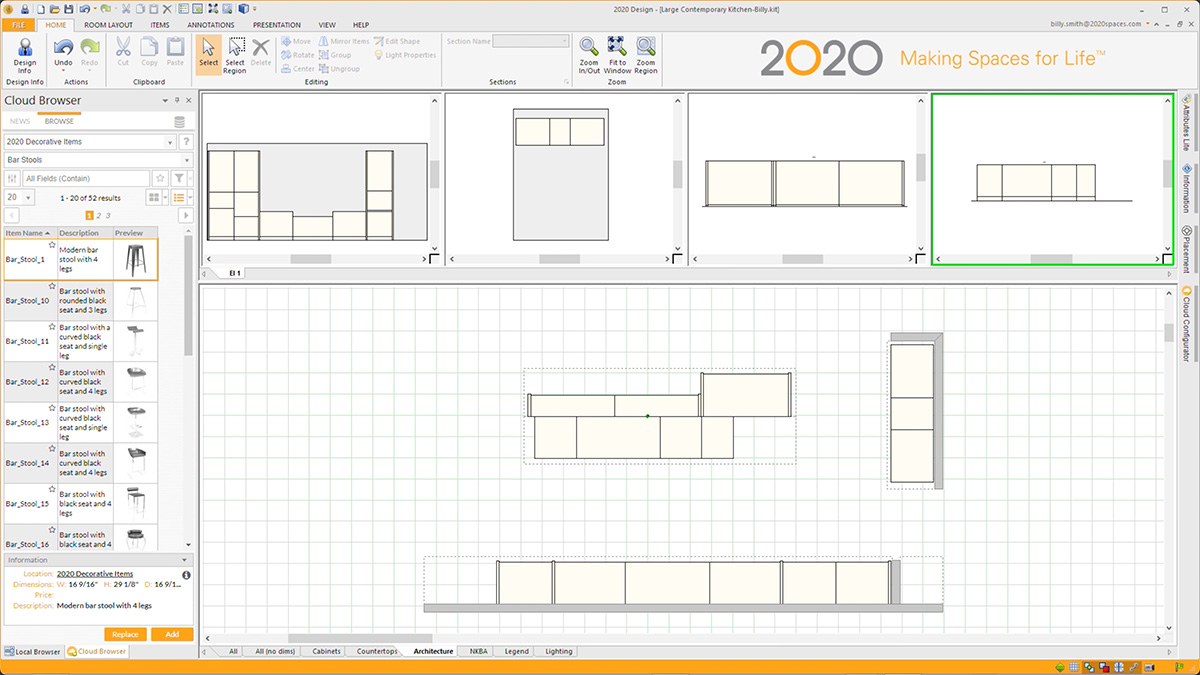Image resolution: width=1200 pixels, height=675 pixels.
Task: Click Fit to Window tool
Action: click(617, 55)
